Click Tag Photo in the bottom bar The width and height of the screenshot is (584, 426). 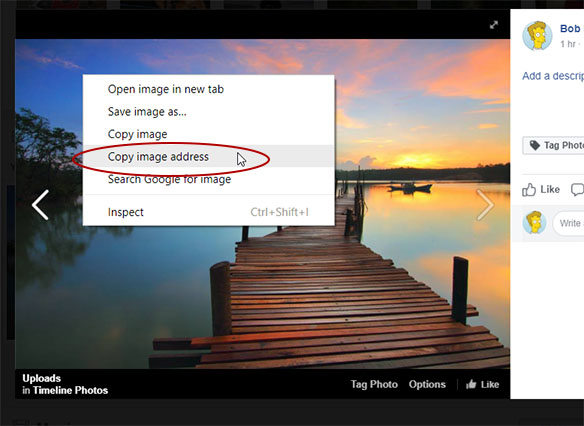tap(374, 384)
